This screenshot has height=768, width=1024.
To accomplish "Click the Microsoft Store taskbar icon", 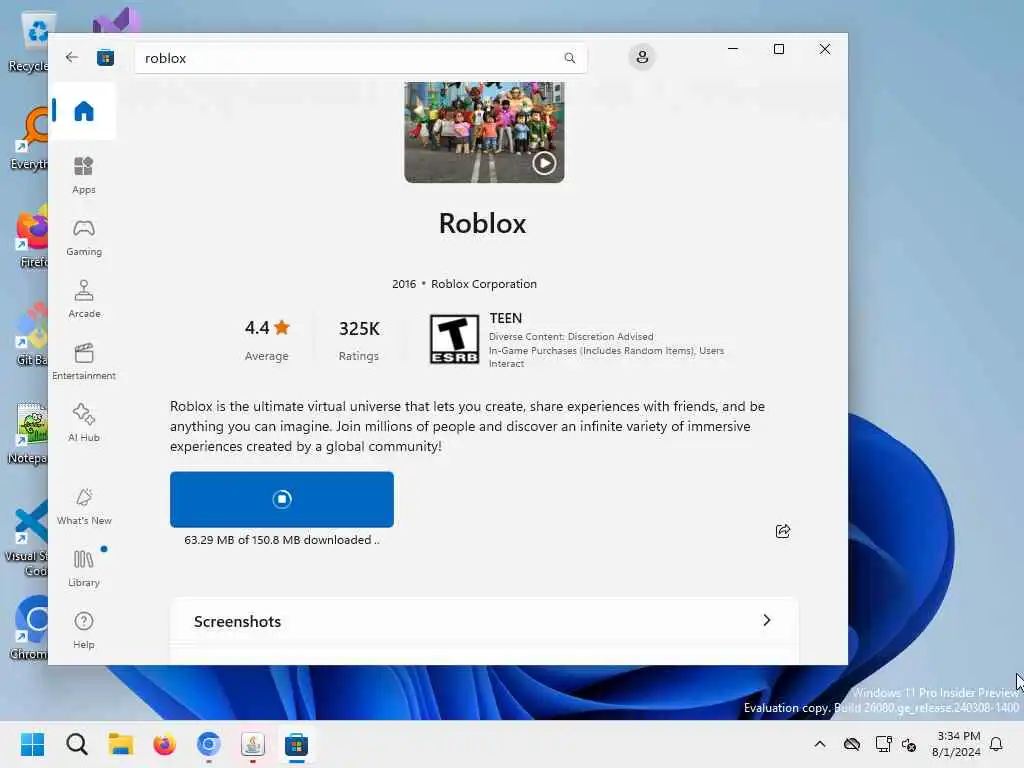I will 296,744.
